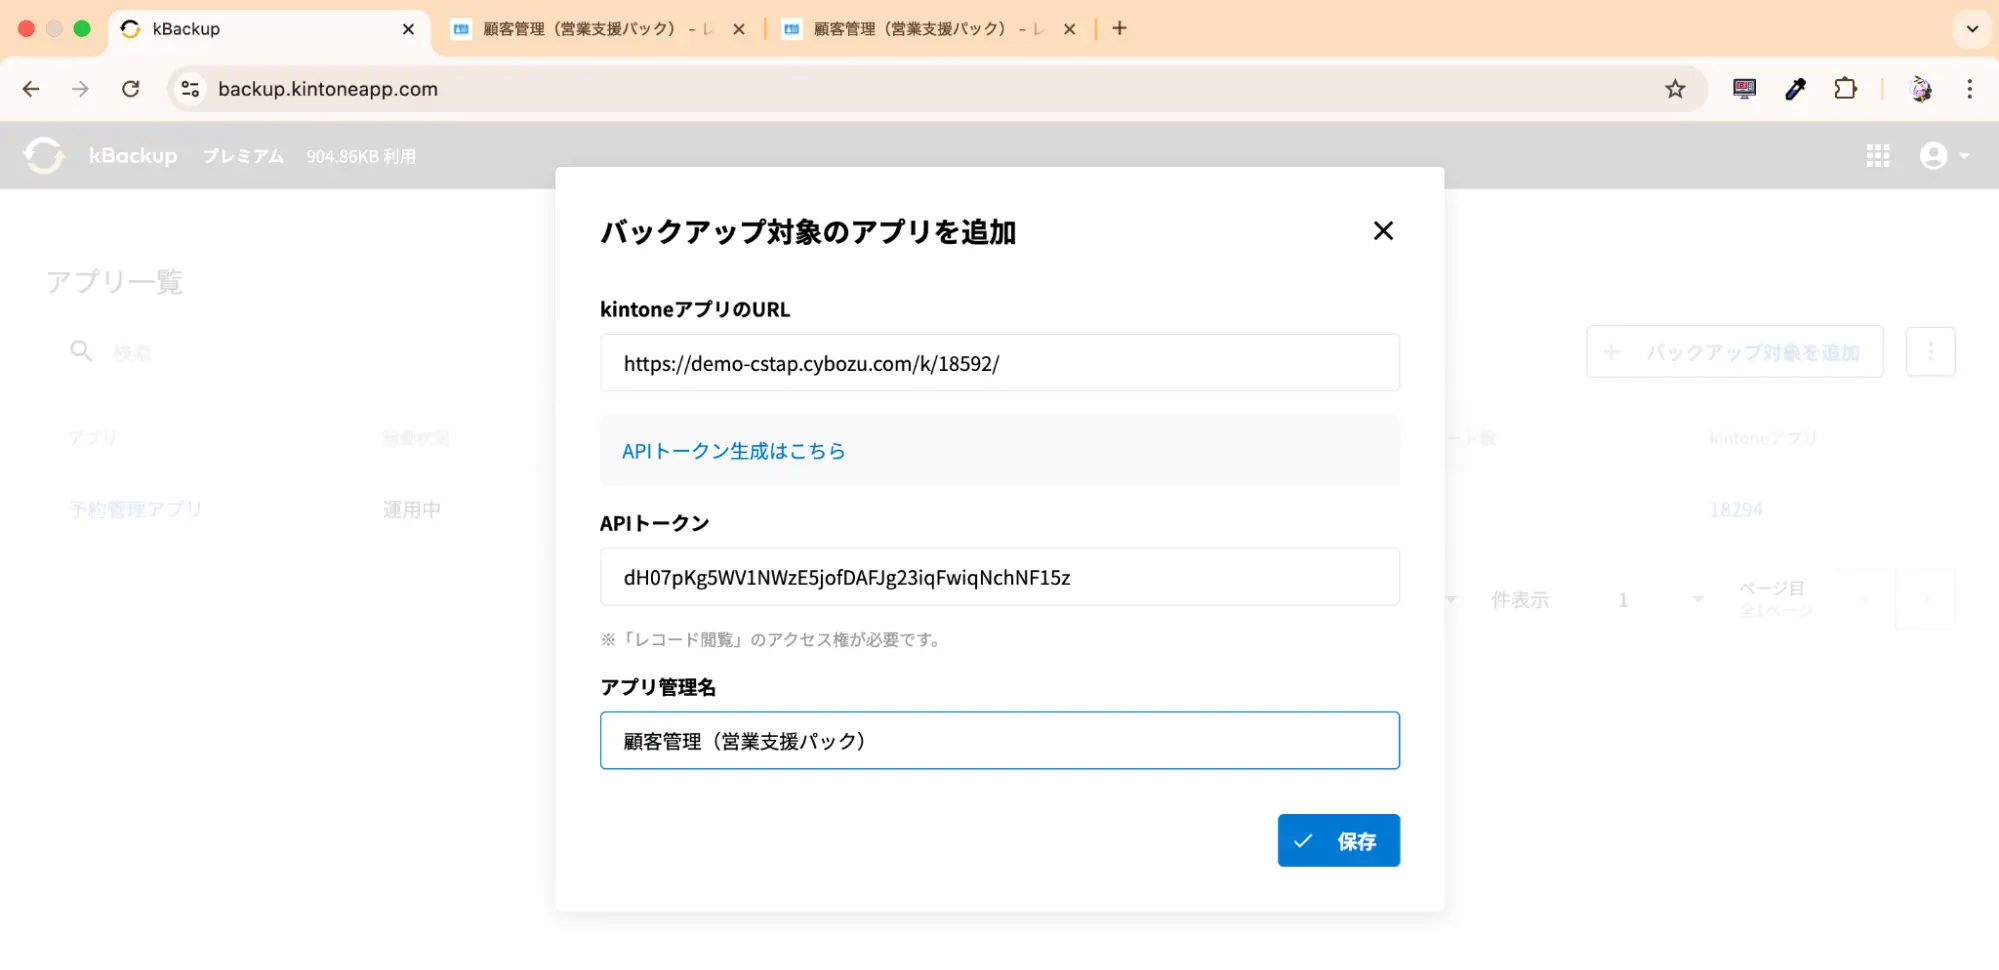Screen dimensions: 1999x970
Task: Click the kBackup logo icon
Action: (x=44, y=155)
